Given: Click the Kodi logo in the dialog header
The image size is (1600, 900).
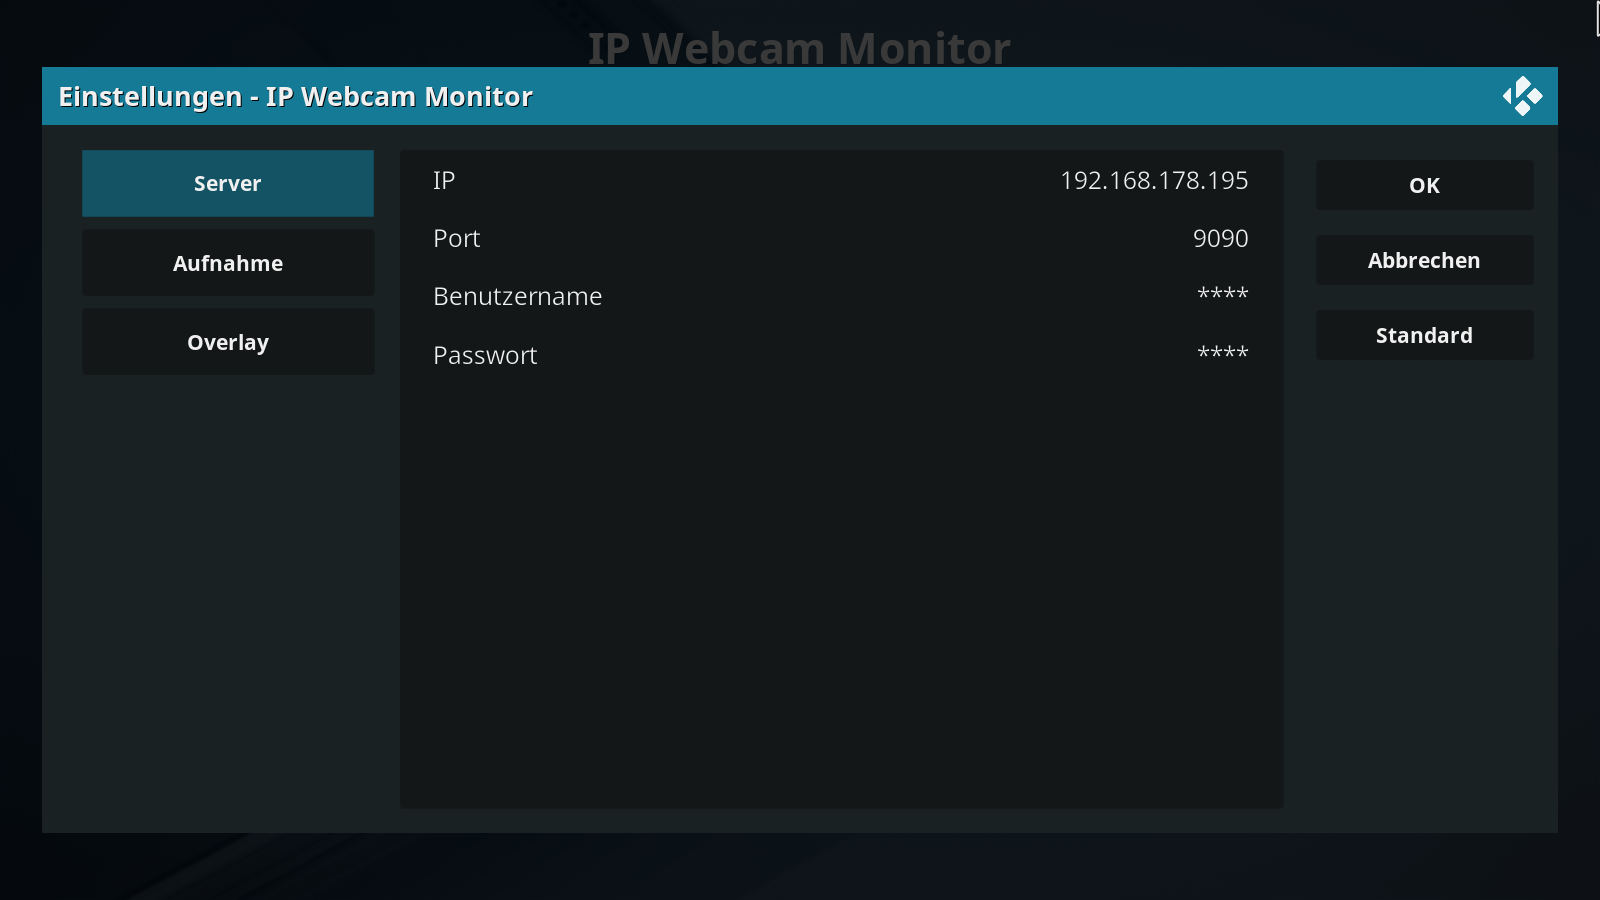Looking at the screenshot, I should click(1522, 96).
